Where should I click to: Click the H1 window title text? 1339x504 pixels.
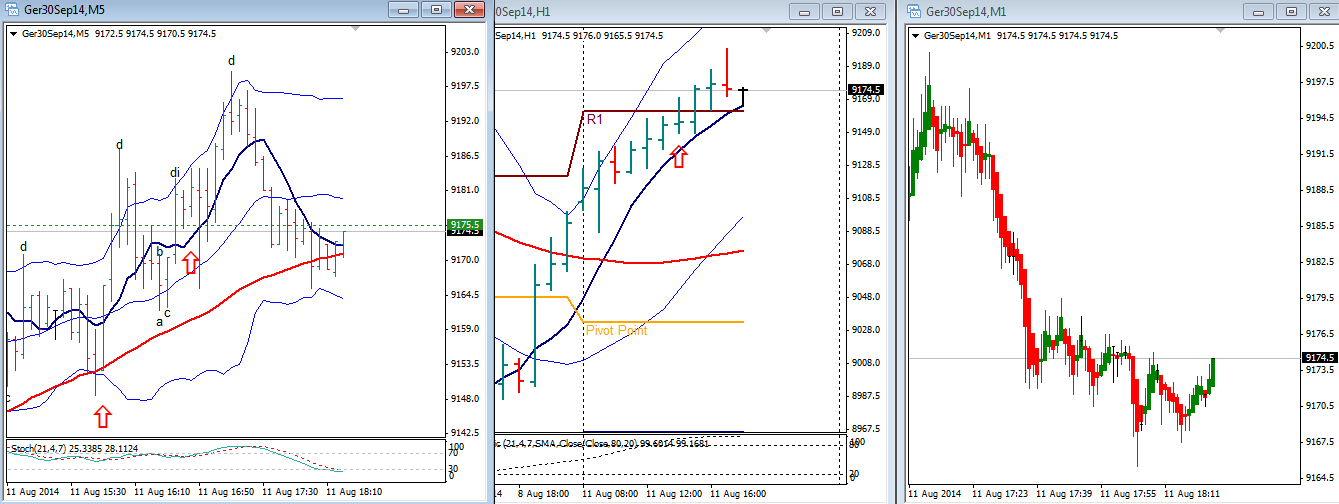pyautogui.click(x=523, y=10)
